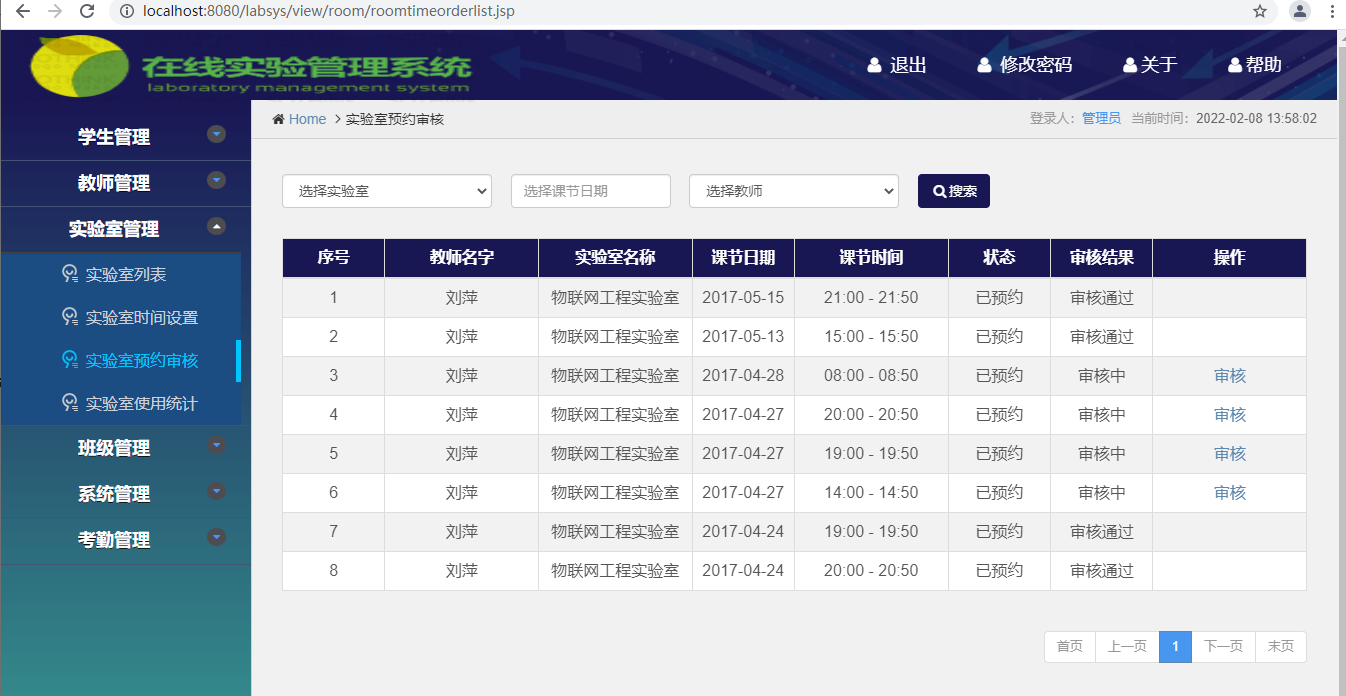Viewport: 1346px width, 696px height.
Task: Click page number 1 in pagination
Action: 1175,647
